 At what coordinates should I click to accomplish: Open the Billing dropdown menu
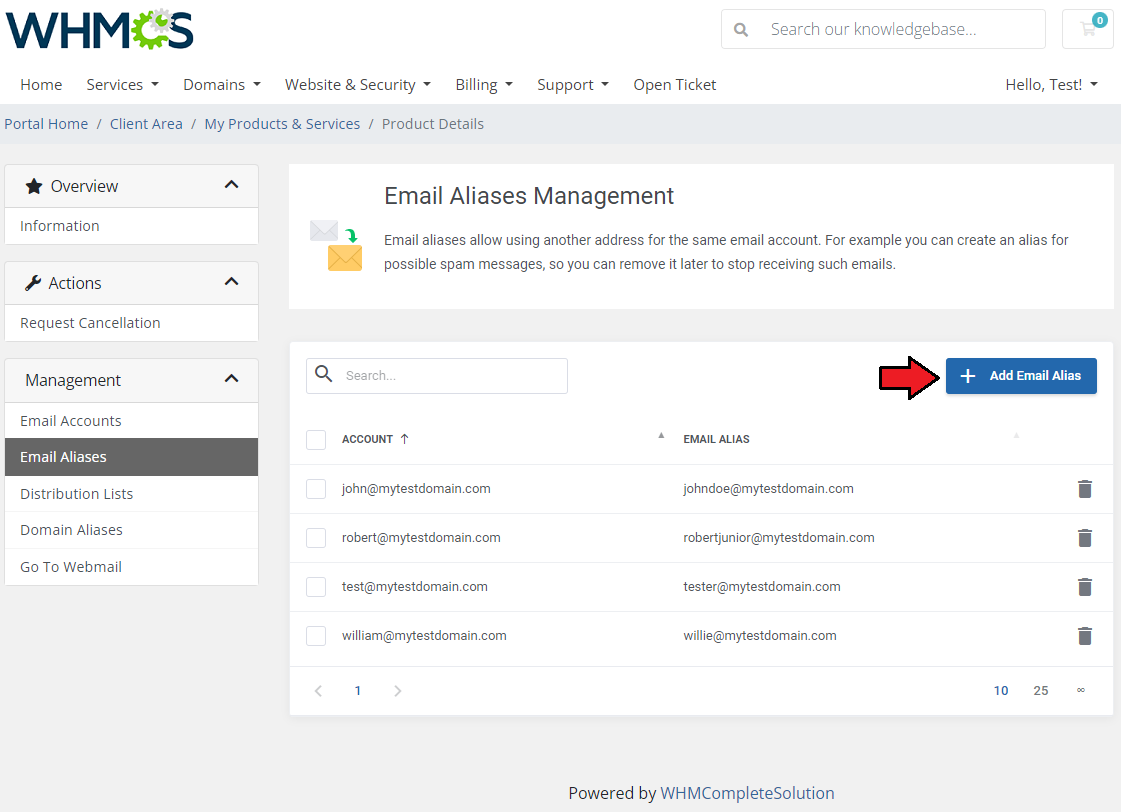(x=484, y=84)
